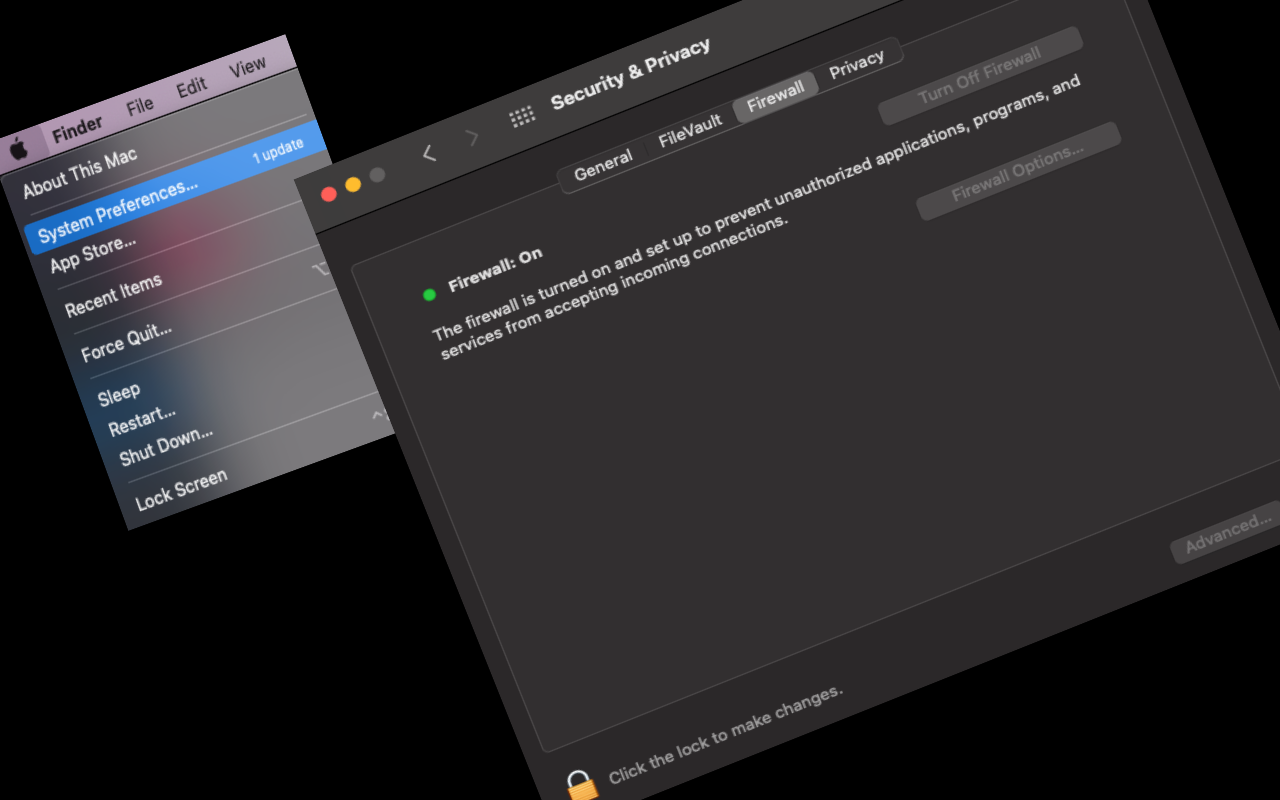Select the Firewall tab
This screenshot has height=800, width=1280.
point(776,97)
